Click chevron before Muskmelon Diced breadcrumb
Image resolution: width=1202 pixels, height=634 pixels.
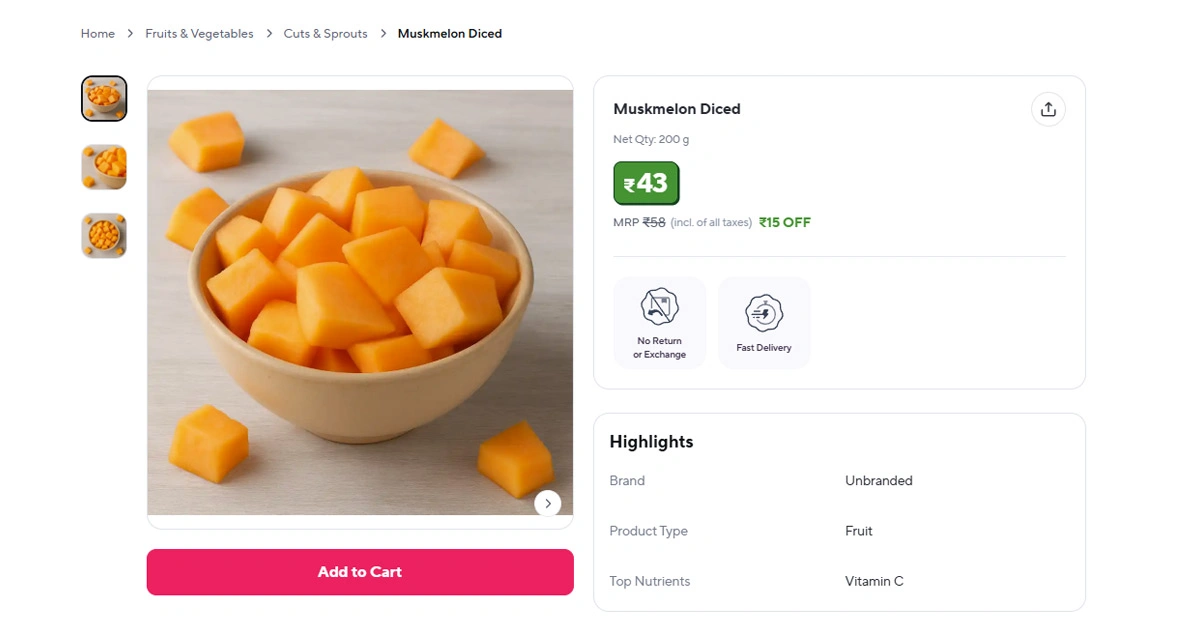383,34
